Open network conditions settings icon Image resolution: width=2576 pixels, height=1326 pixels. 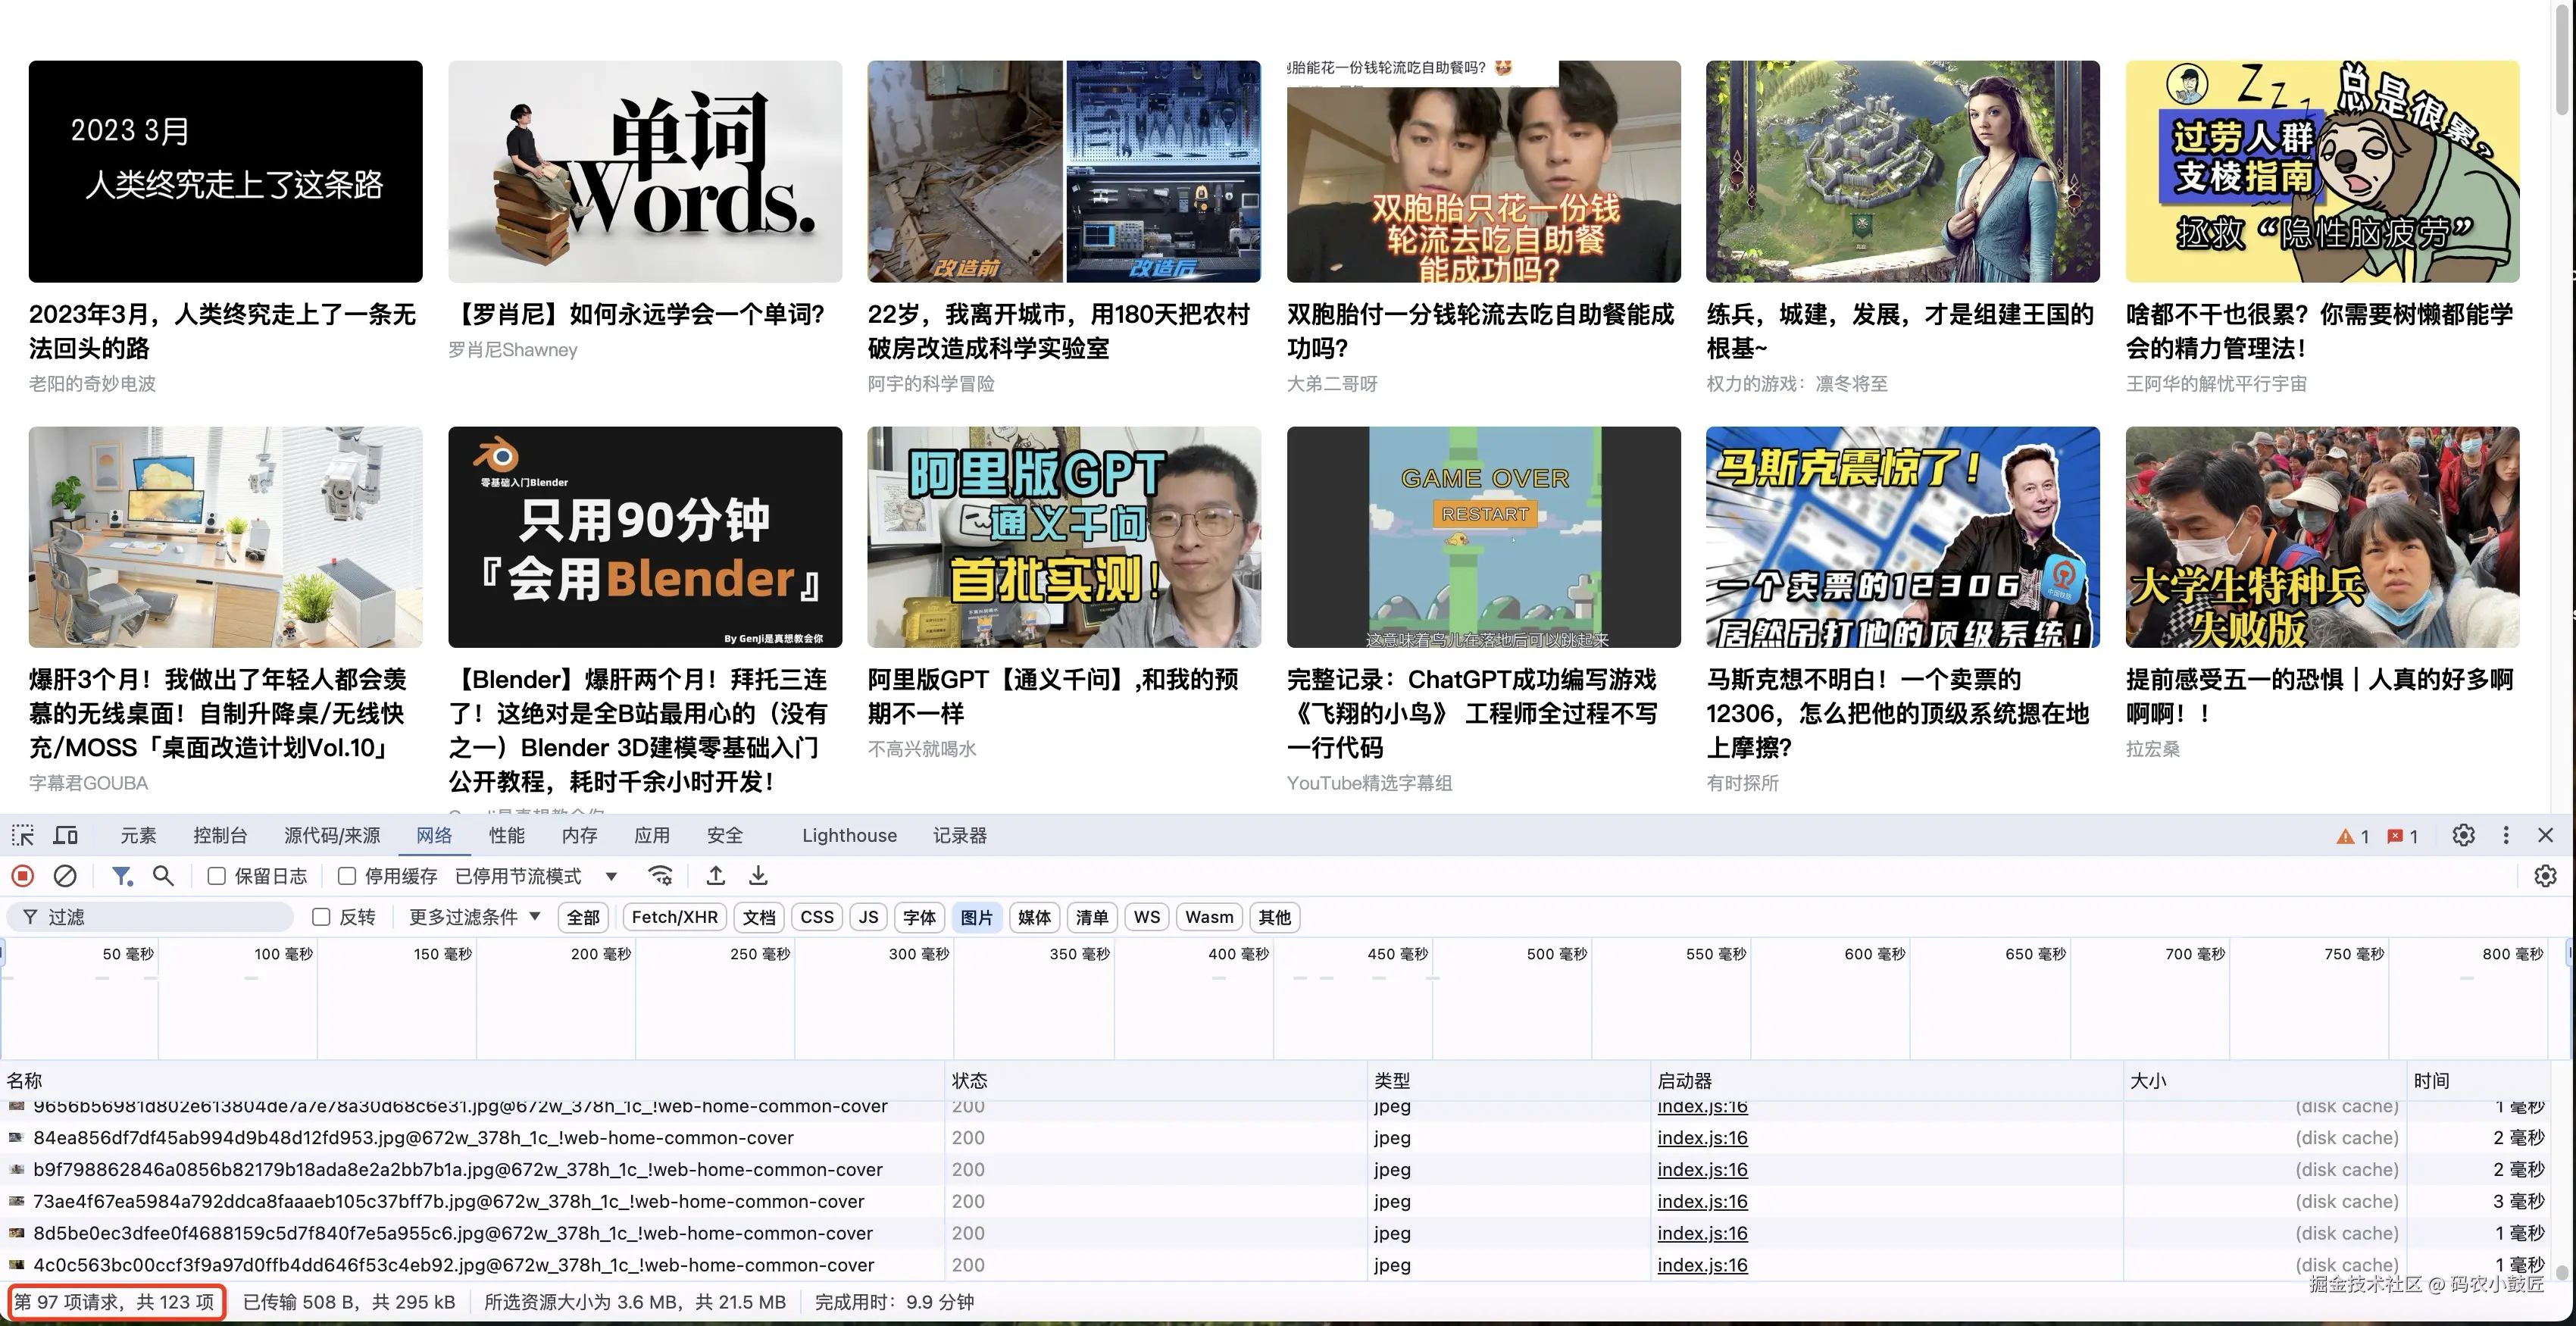click(x=661, y=875)
